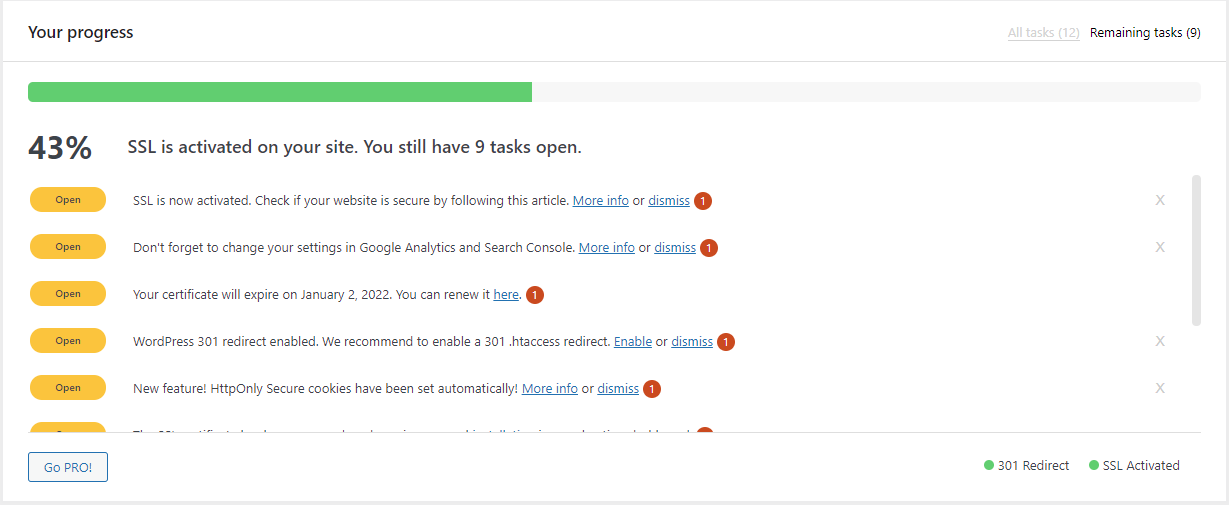Enable the 301 .htaccess redirect
This screenshot has width=1229, height=505.
[633, 342]
